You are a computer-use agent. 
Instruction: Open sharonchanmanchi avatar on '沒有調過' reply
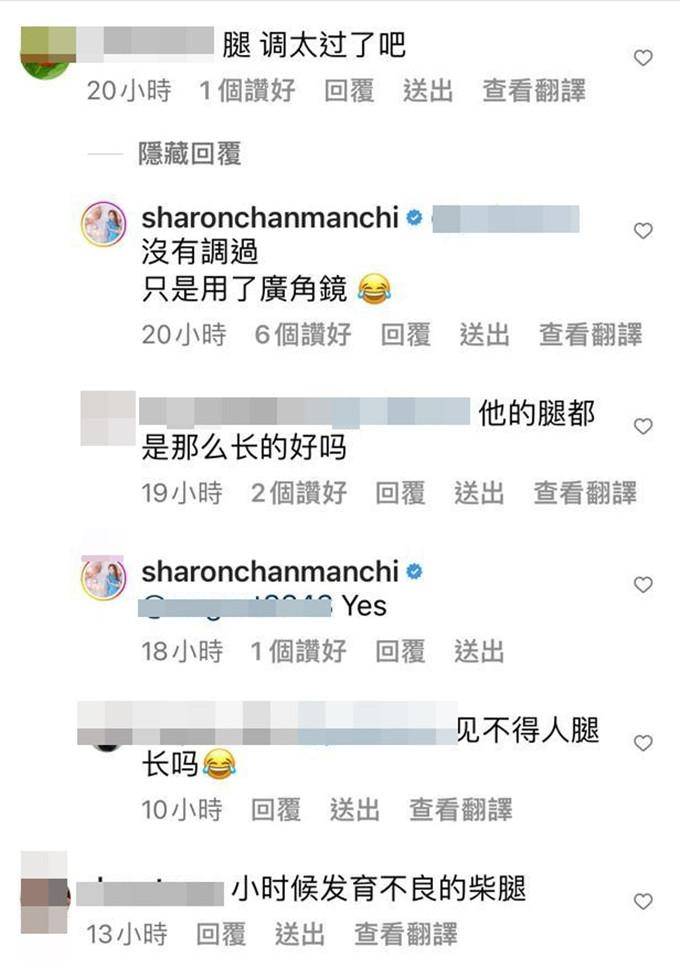(104, 224)
